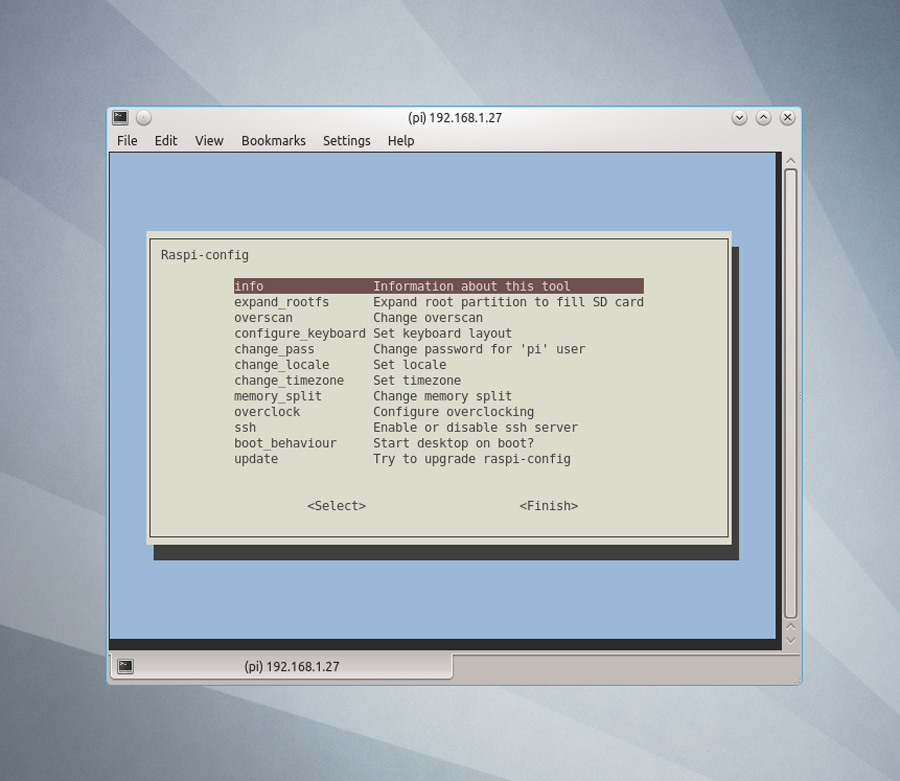Maximize window with the up-chevron title button

click(x=763, y=118)
